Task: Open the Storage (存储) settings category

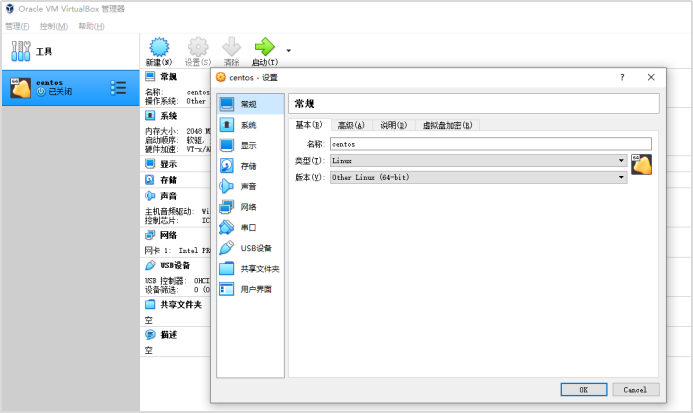Action: point(251,166)
